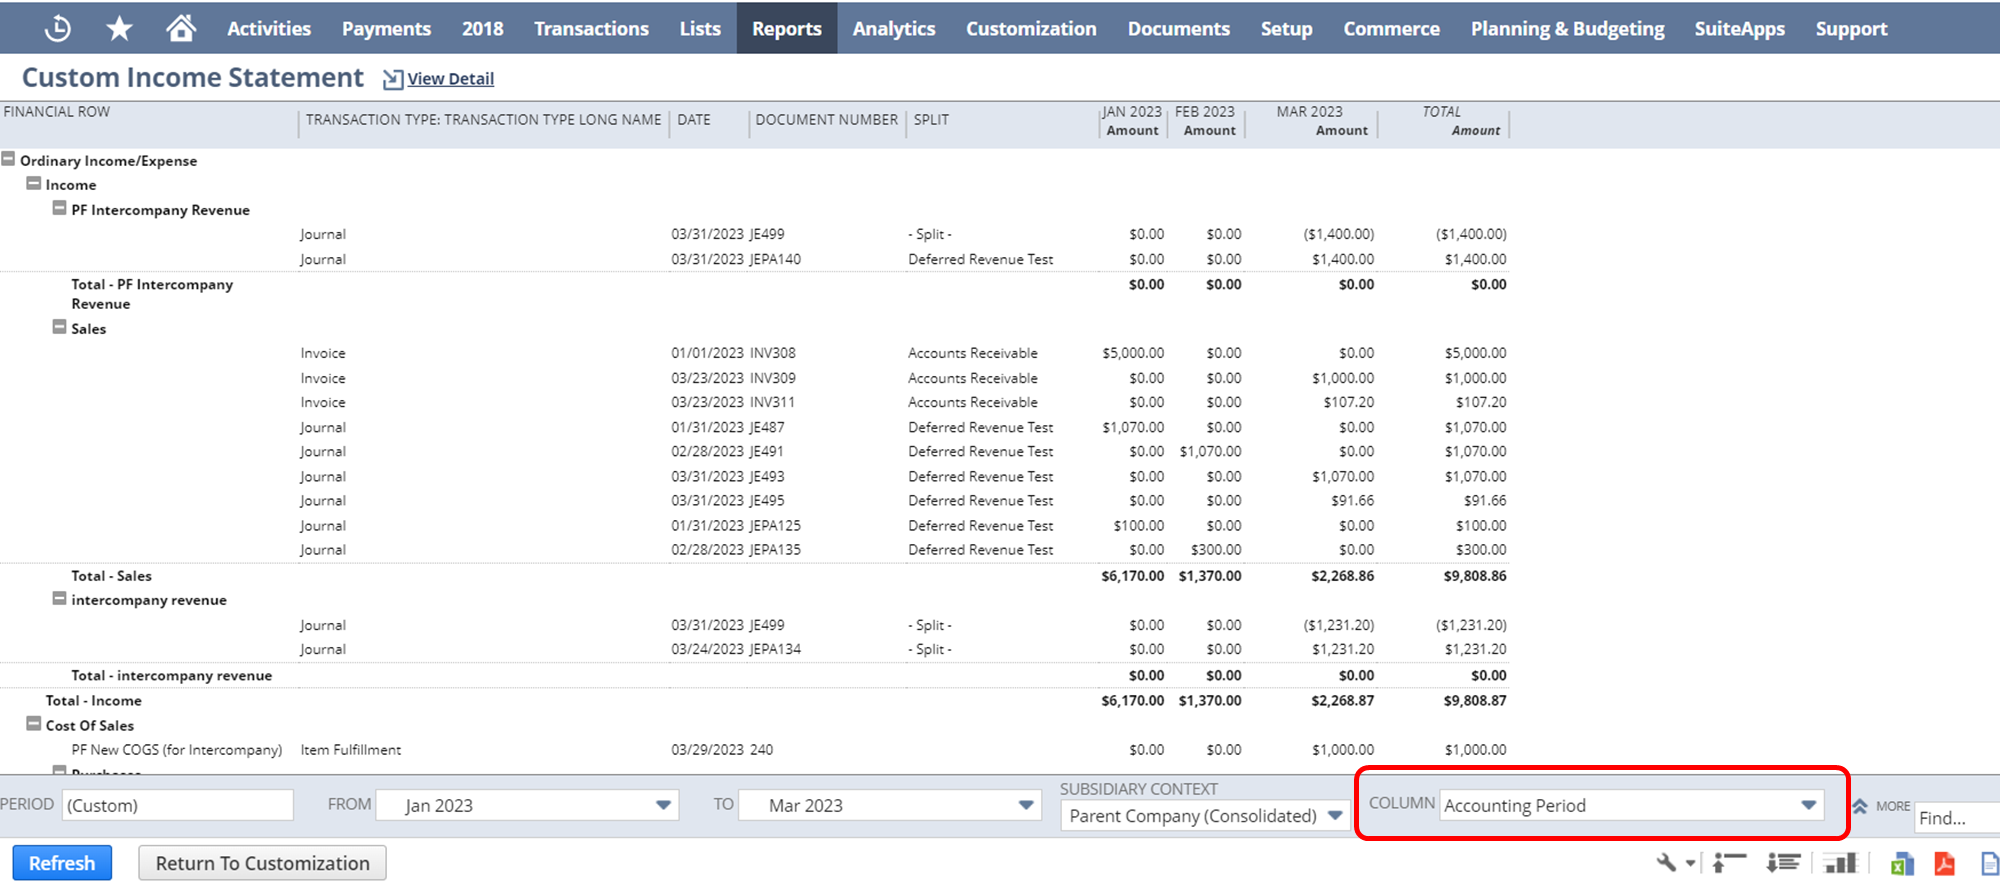Open the FROM period dropdown
This screenshot has height=885, width=2000.
click(527, 805)
